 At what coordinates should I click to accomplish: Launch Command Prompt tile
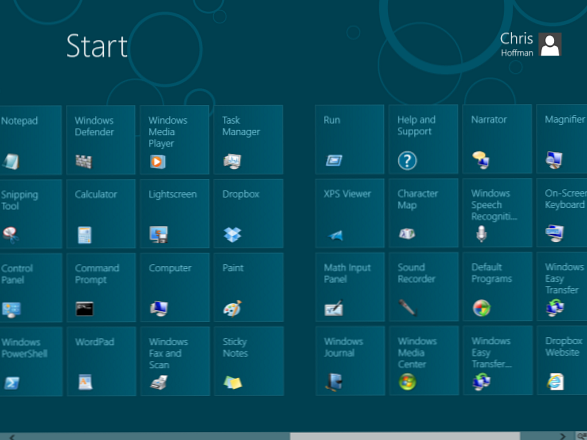click(x=101, y=287)
